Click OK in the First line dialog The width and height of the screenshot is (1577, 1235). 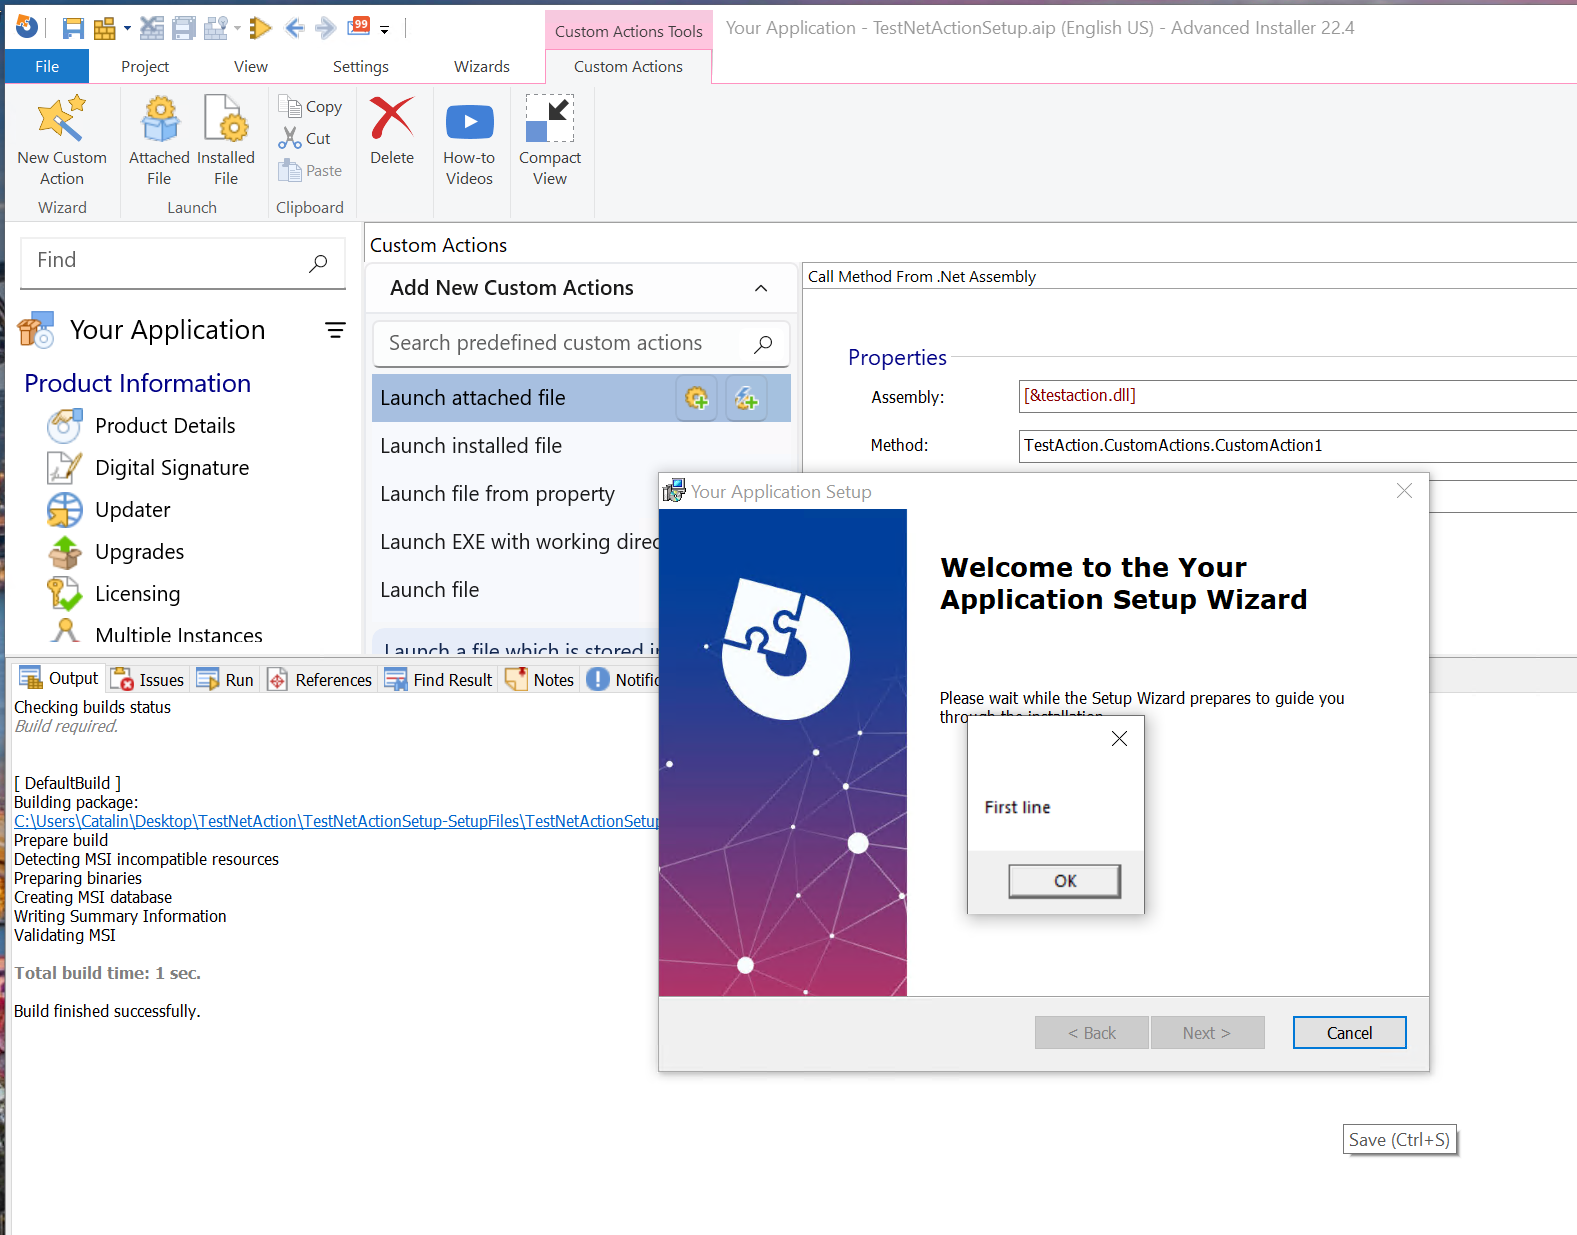pos(1064,881)
